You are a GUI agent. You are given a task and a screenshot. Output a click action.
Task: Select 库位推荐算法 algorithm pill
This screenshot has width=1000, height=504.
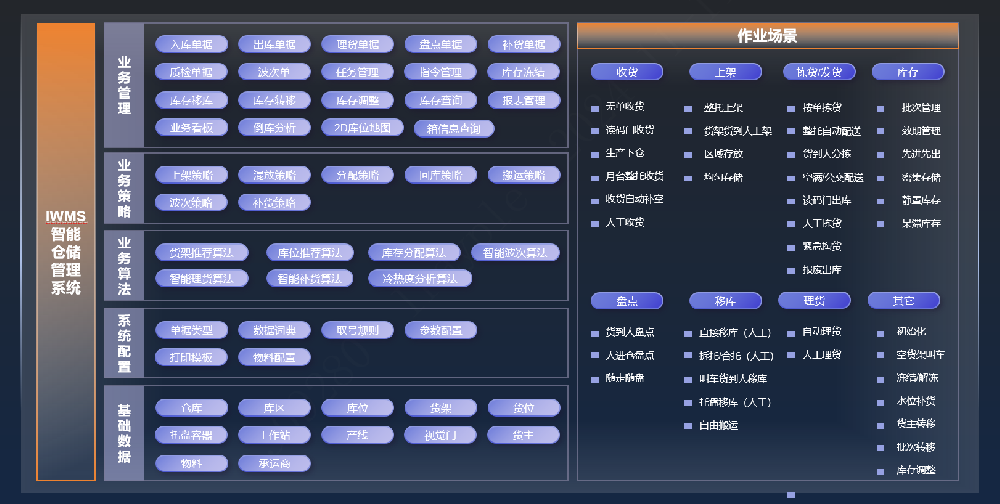[310, 253]
